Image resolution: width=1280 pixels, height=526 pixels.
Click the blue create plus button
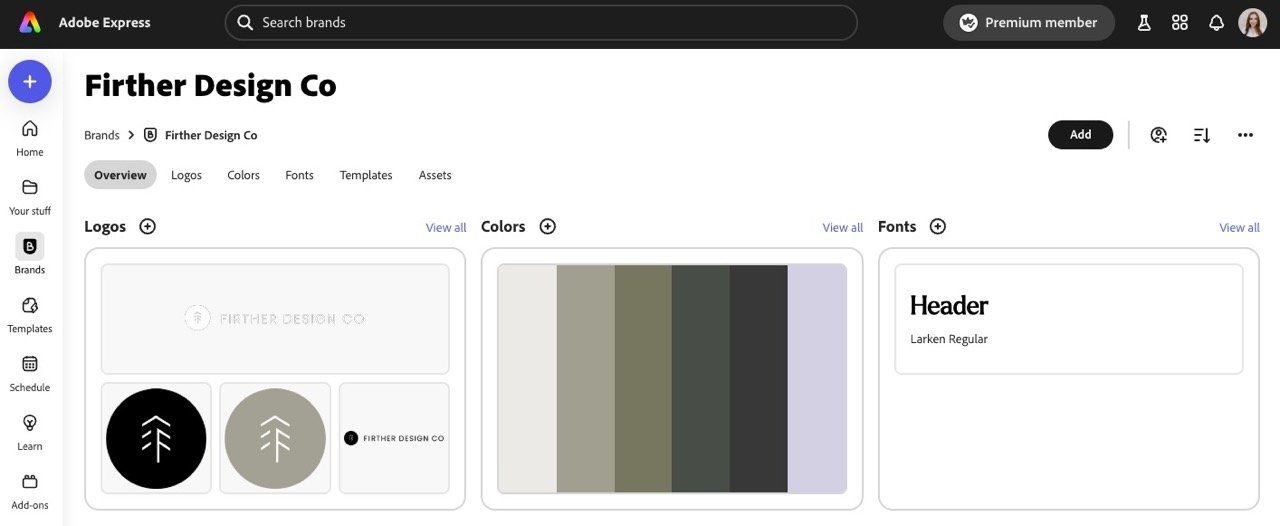30,81
